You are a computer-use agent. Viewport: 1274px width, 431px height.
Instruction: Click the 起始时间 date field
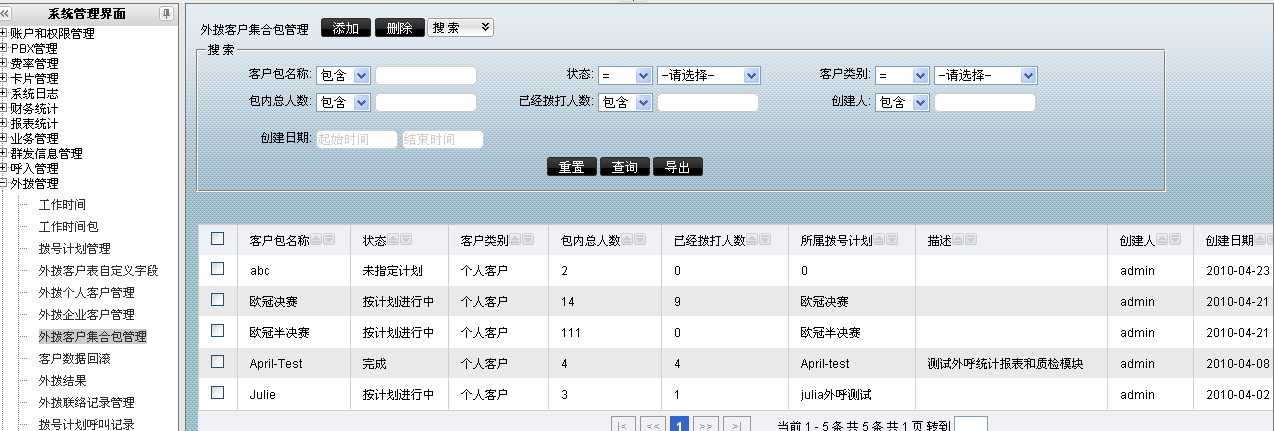[356, 140]
